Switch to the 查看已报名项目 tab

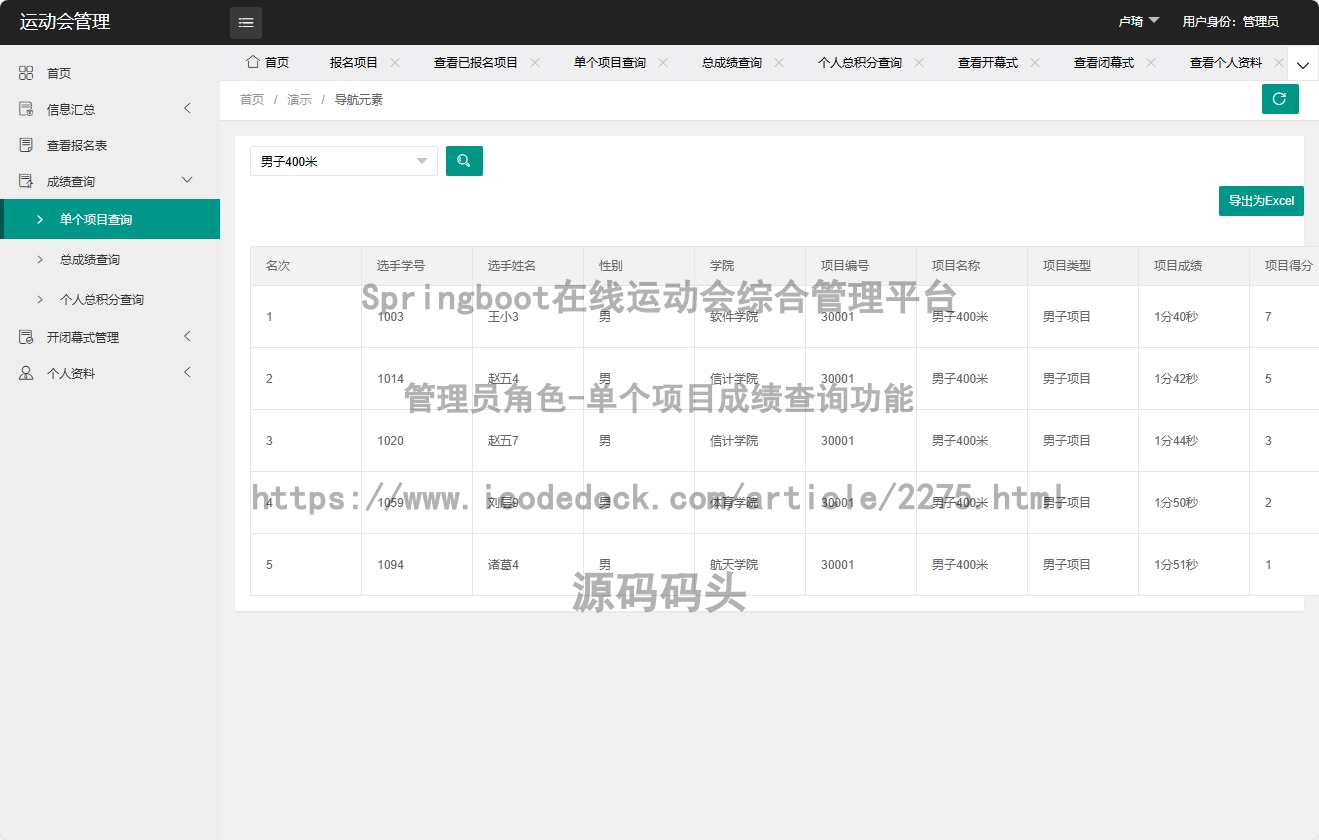click(476, 62)
